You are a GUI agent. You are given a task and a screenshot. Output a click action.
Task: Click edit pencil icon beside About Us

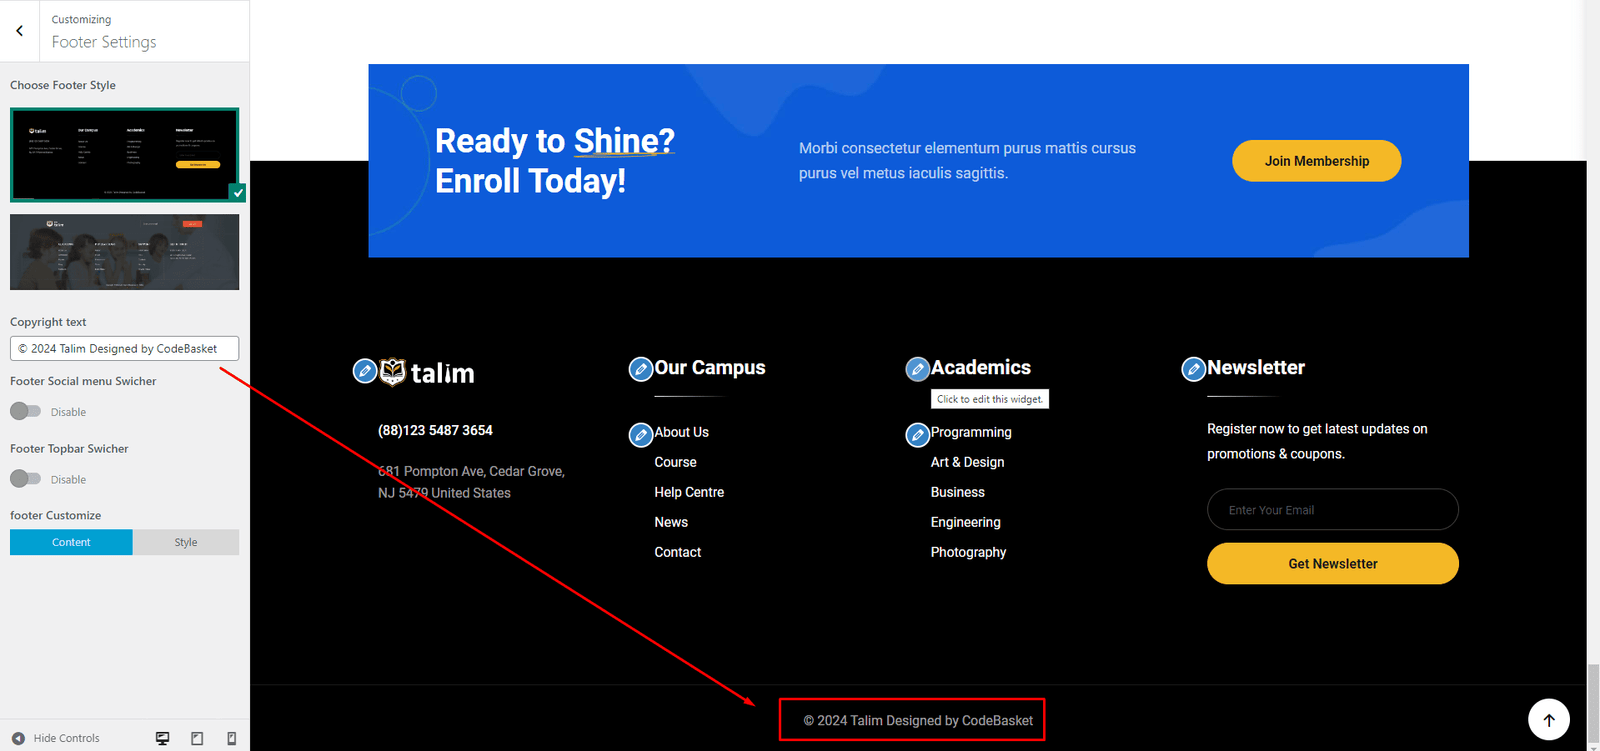click(x=640, y=435)
